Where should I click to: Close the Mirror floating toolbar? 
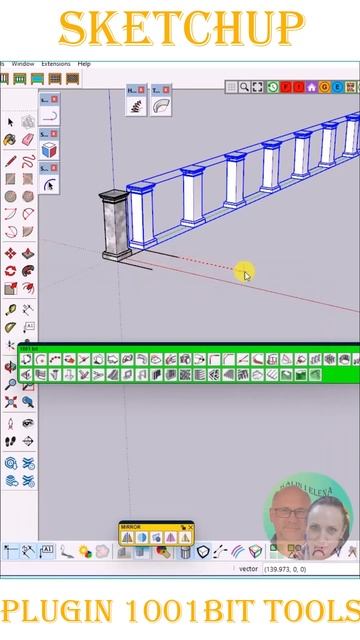(x=190, y=527)
